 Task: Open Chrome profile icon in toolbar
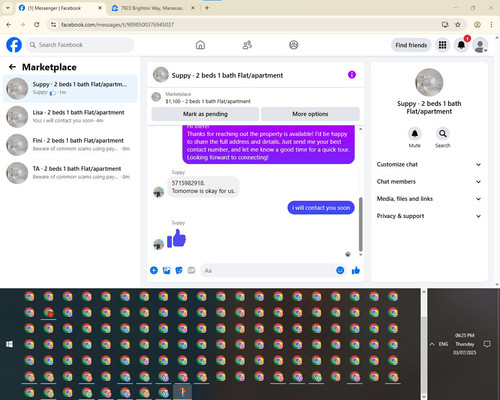click(x=477, y=24)
